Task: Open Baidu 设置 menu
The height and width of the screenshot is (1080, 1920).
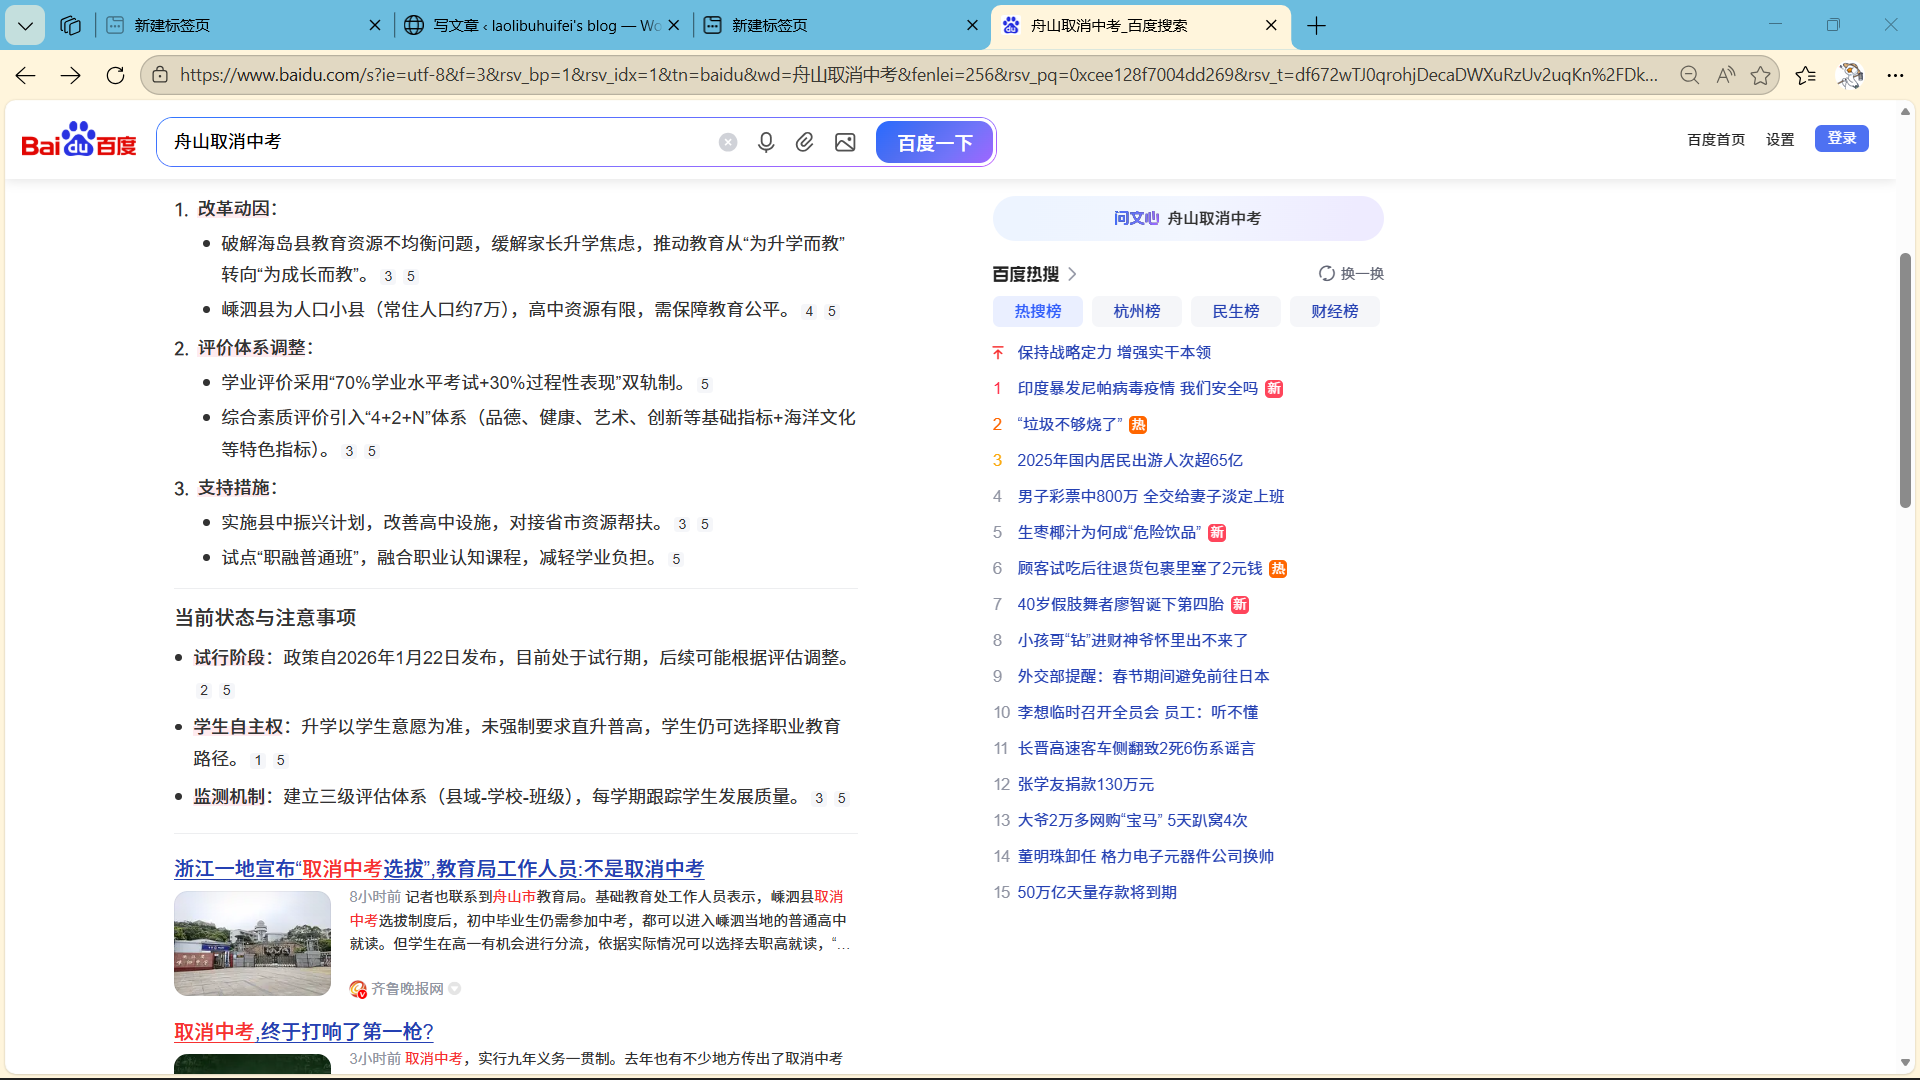Action: click(x=1780, y=140)
